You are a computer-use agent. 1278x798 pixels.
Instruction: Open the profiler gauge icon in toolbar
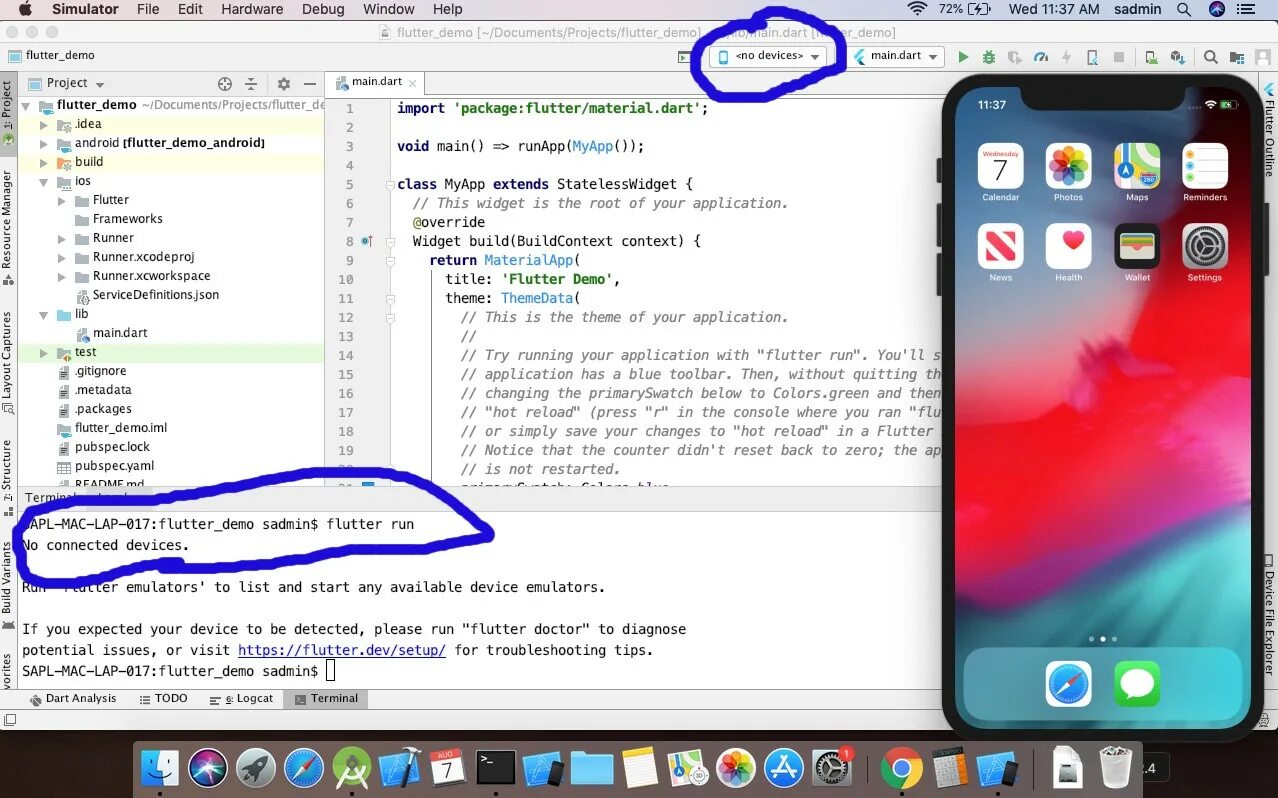1041,57
